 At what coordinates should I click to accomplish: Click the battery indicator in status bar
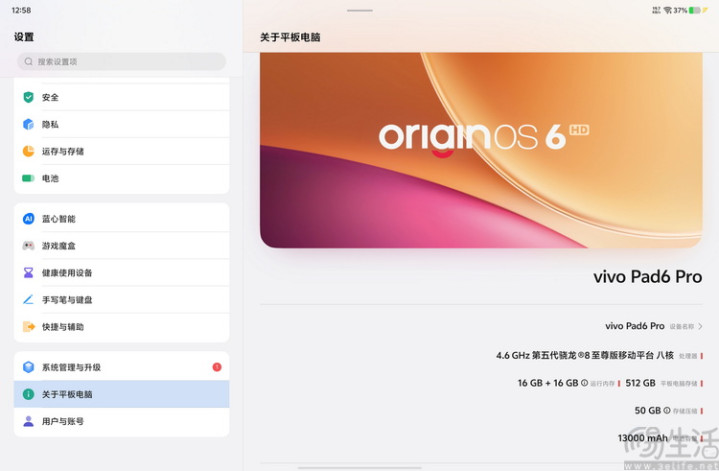coord(694,10)
